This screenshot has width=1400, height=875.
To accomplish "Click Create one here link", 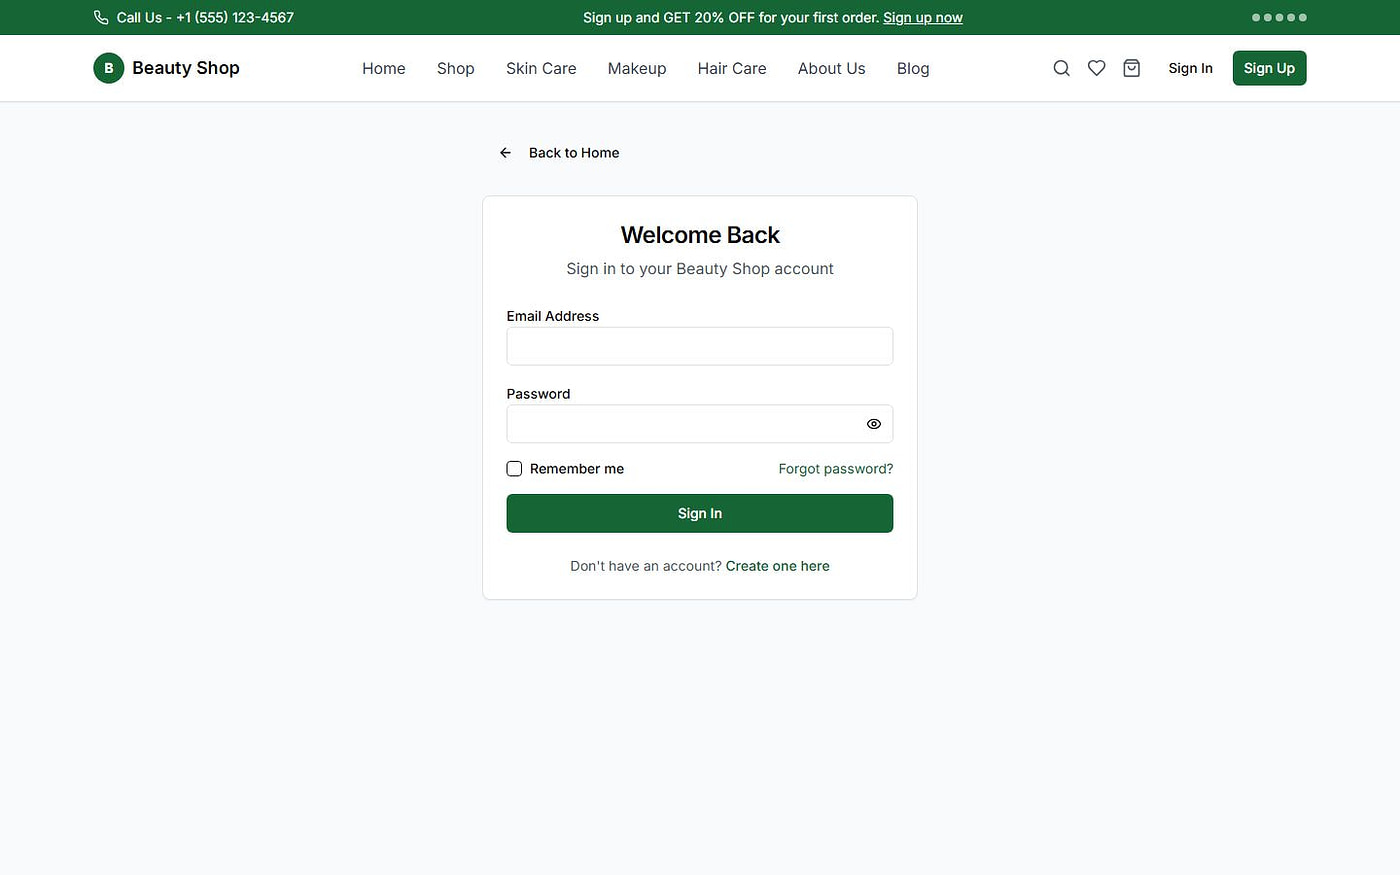I will click(x=778, y=566).
